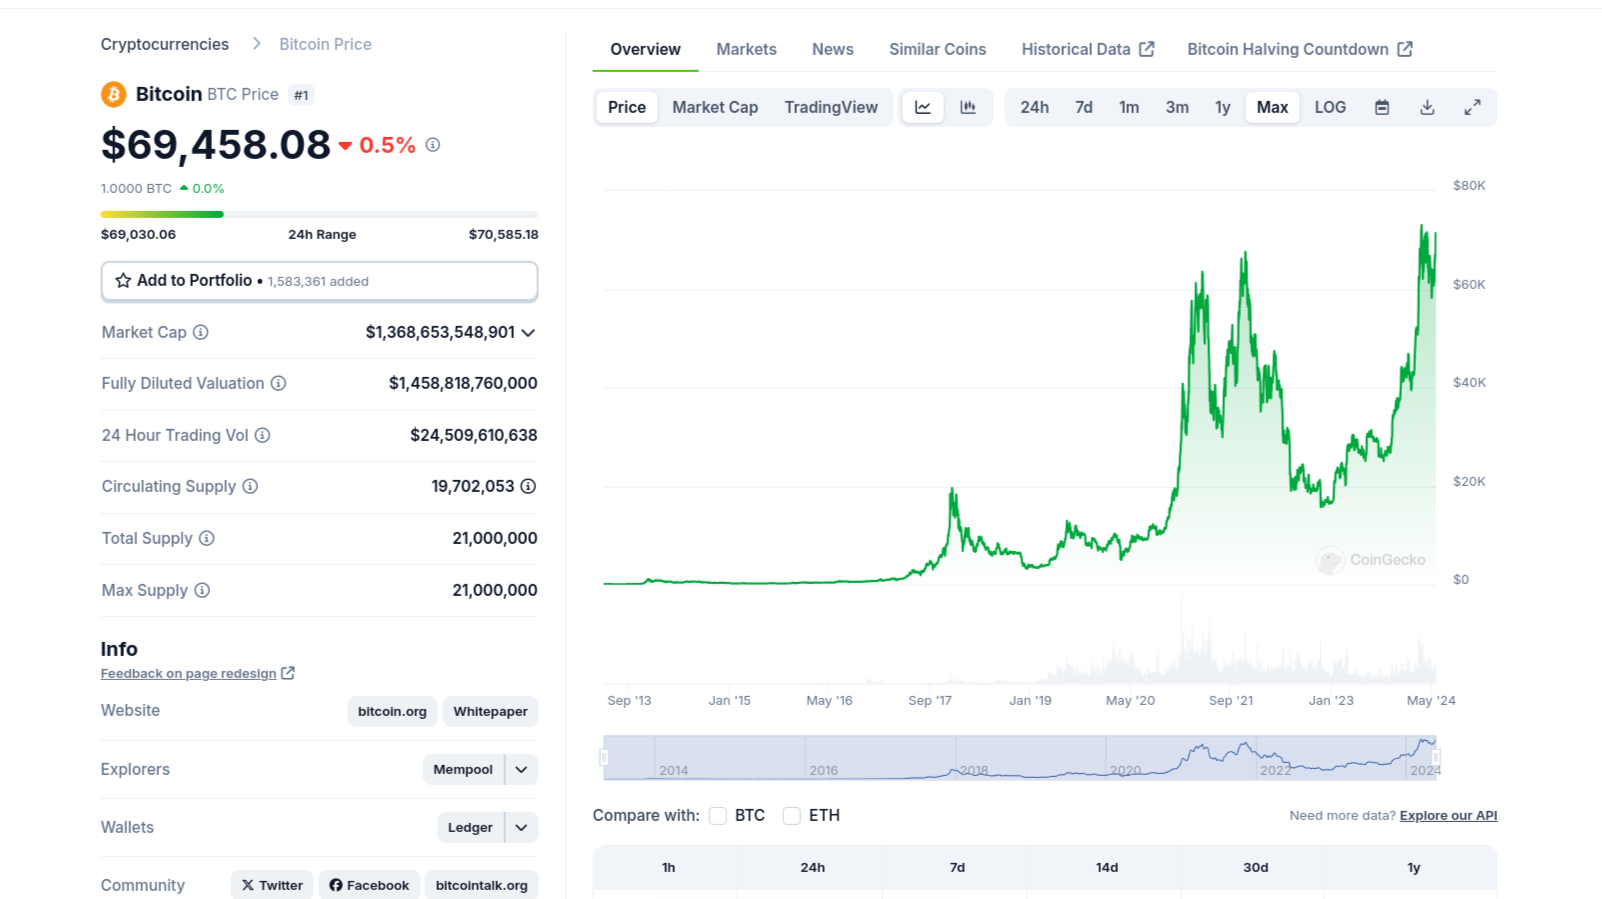Open info icon beside 19,702,053 value
Viewport: 1602px width, 899px height.
[x=528, y=486]
